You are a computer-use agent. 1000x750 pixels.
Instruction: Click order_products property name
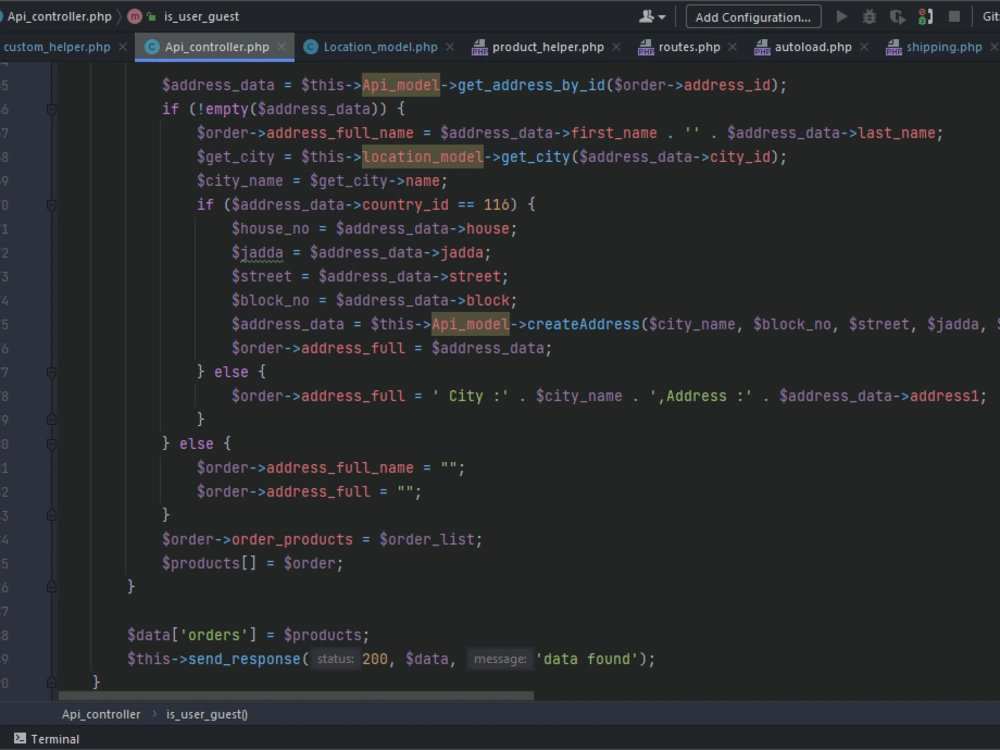[292, 540]
